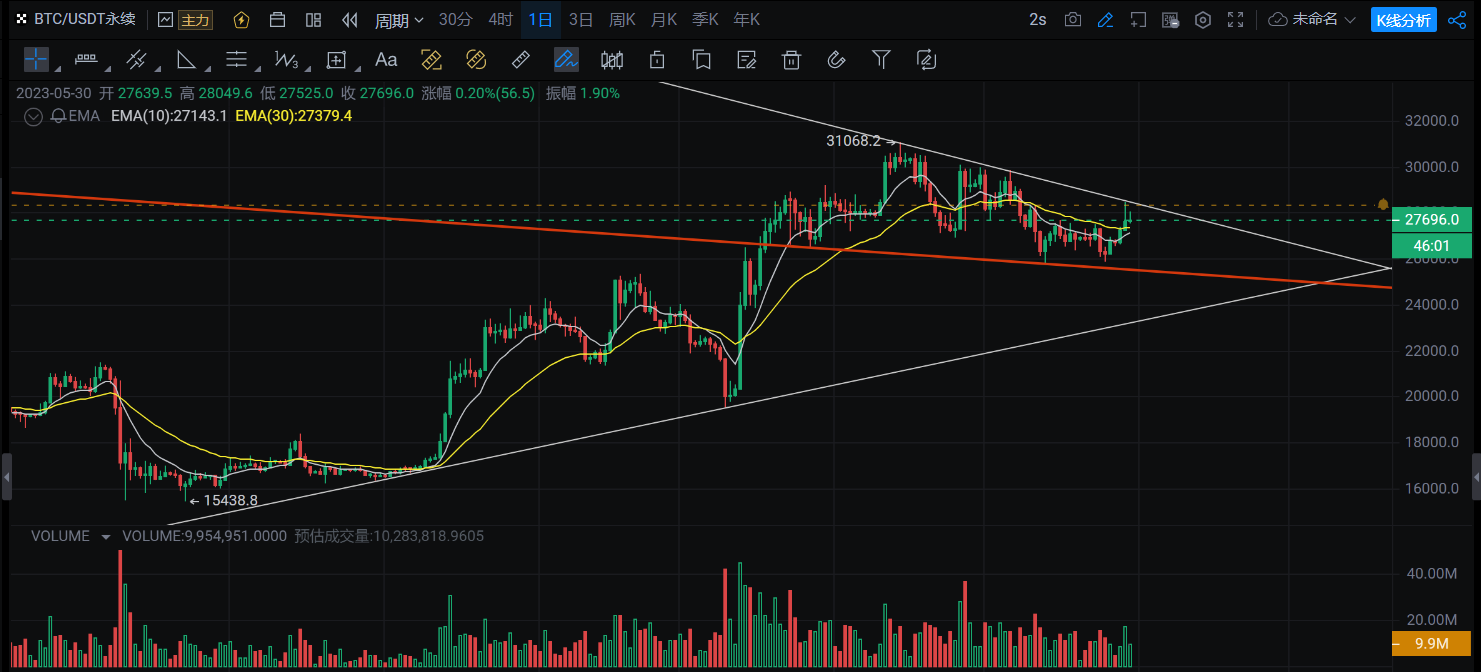The height and width of the screenshot is (672, 1481).
Task: Select the crosshair cursor tool
Action: tap(36, 60)
